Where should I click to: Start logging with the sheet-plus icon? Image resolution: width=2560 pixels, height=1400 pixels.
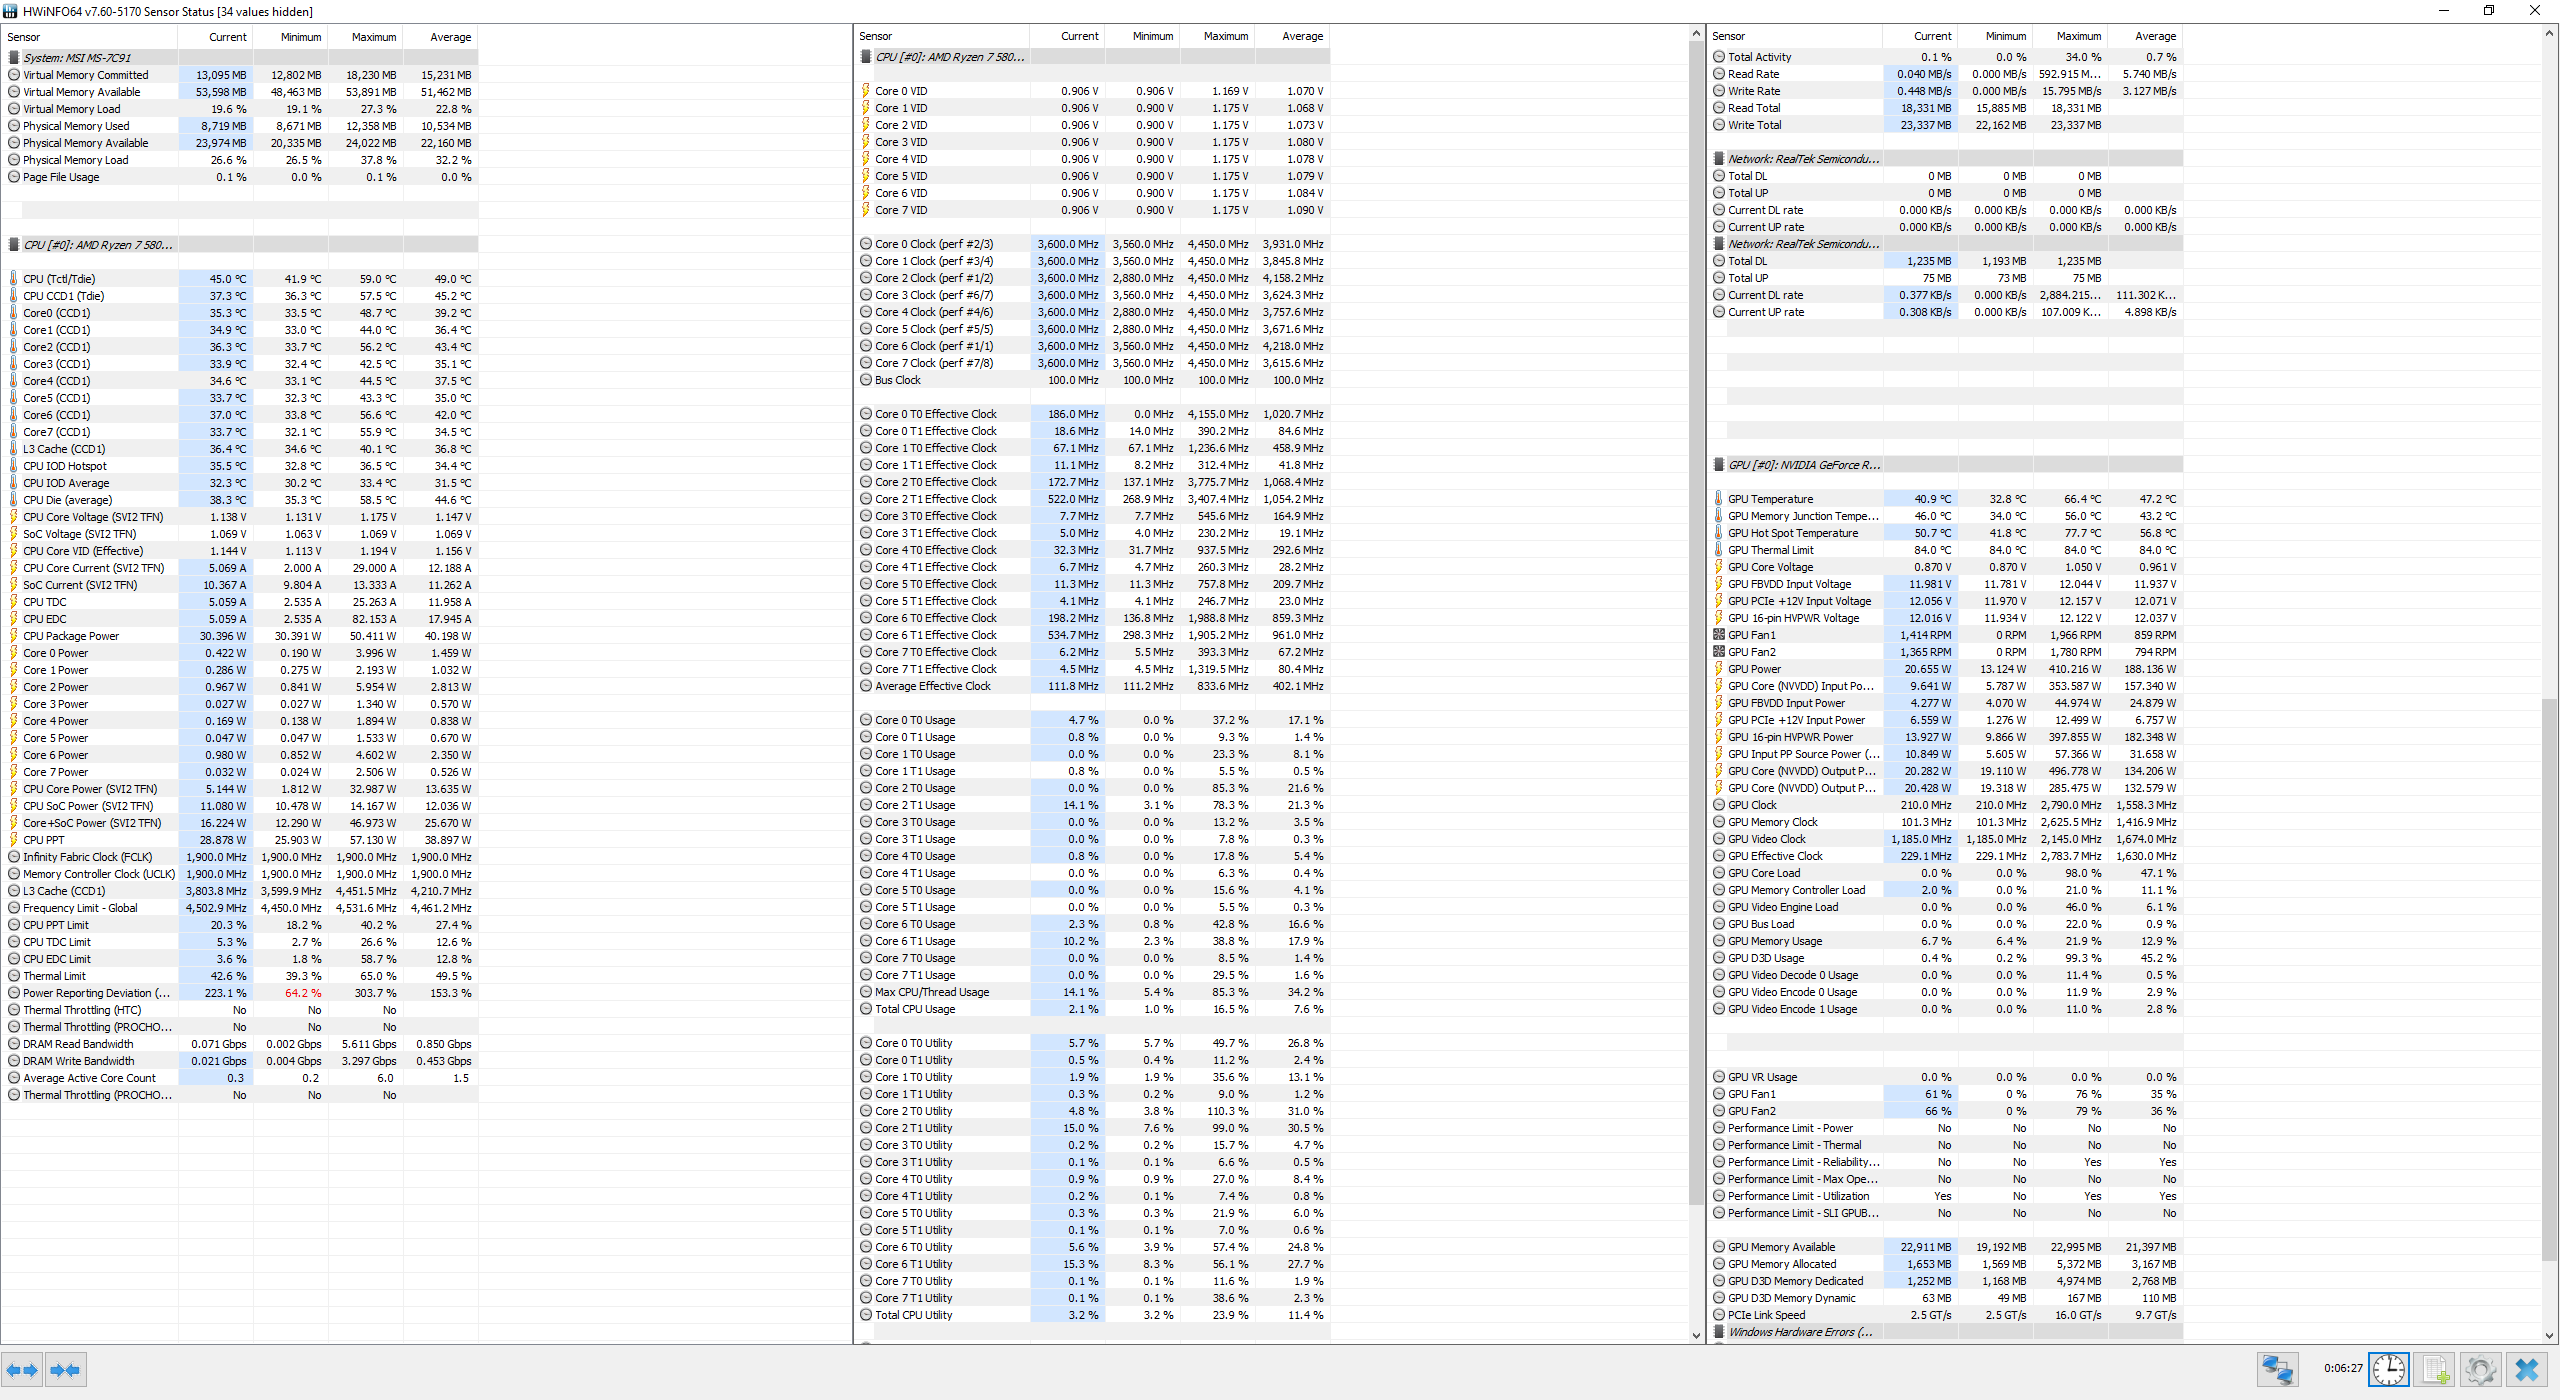[x=2435, y=1369]
